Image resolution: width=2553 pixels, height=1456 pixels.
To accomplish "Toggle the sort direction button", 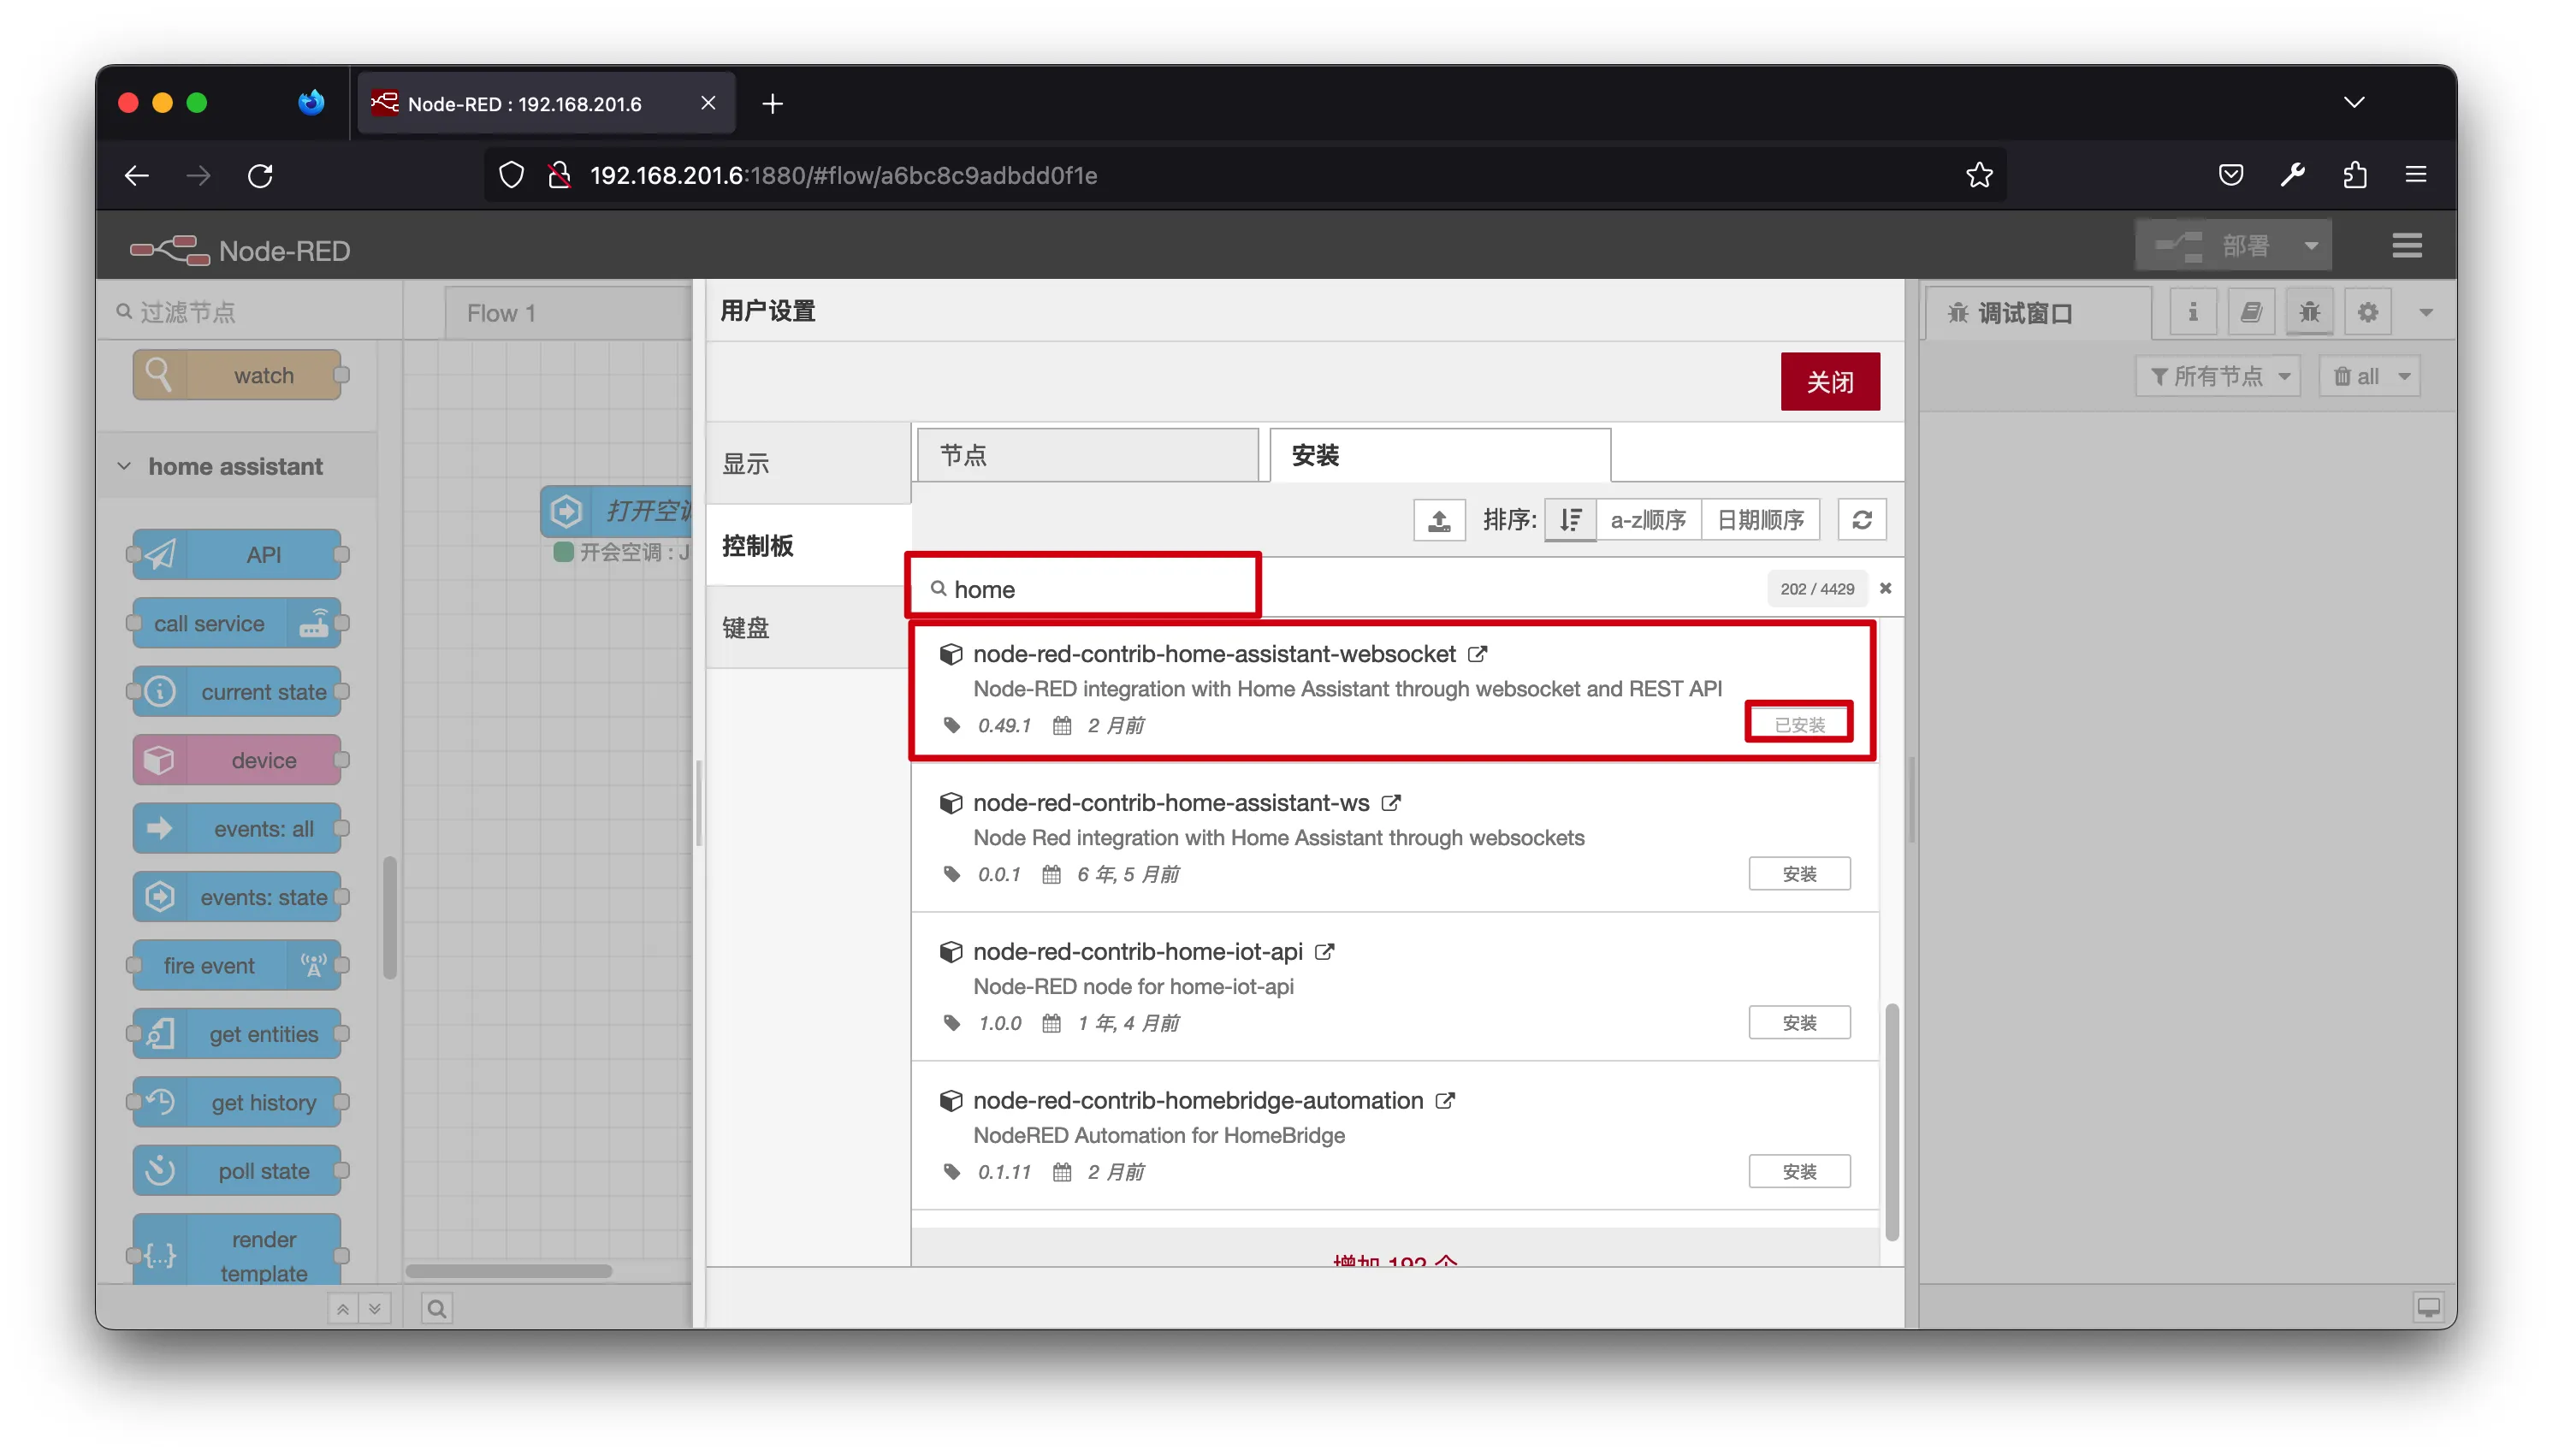I will pyautogui.click(x=1570, y=520).
